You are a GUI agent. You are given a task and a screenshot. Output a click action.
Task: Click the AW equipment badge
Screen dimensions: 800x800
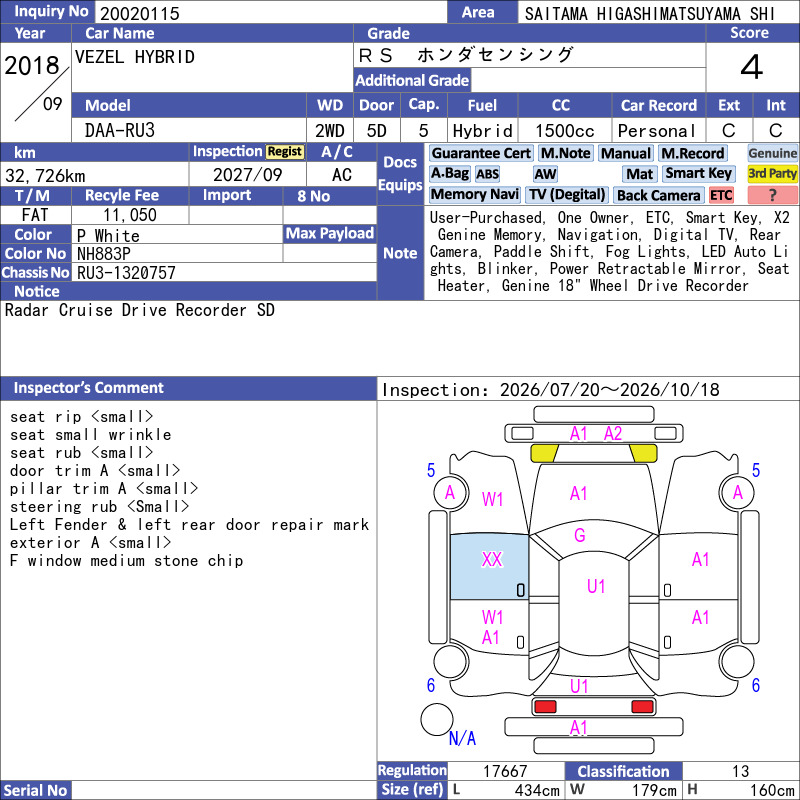click(545, 174)
